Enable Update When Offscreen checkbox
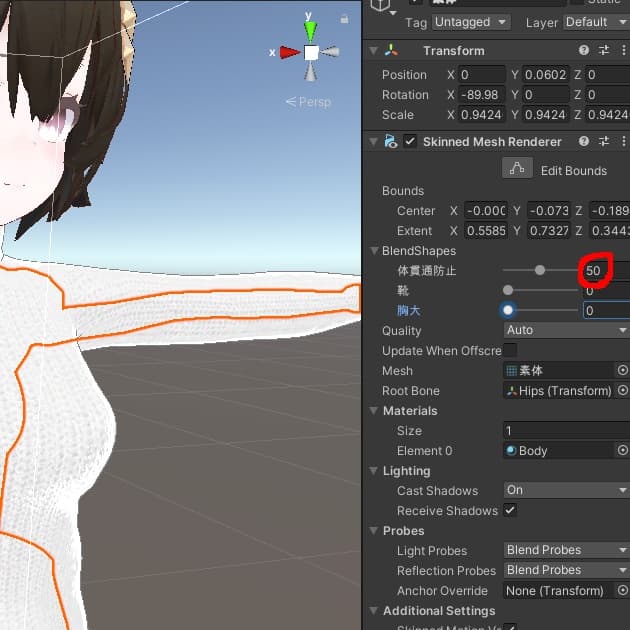The image size is (630, 630). (510, 350)
